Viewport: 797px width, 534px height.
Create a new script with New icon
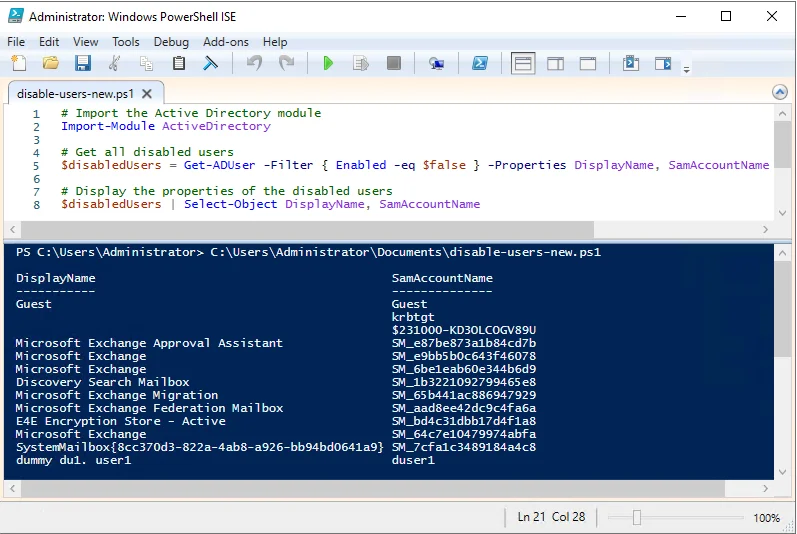[19, 64]
